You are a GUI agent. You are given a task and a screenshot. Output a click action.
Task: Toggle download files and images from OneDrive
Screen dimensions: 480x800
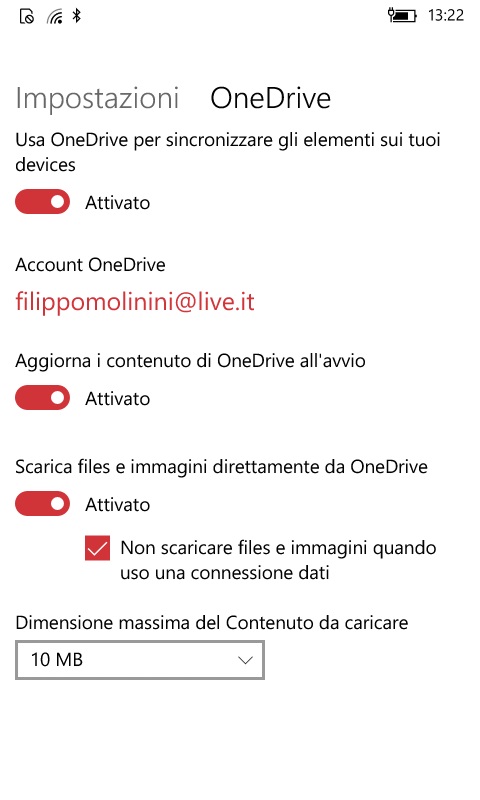(42, 504)
